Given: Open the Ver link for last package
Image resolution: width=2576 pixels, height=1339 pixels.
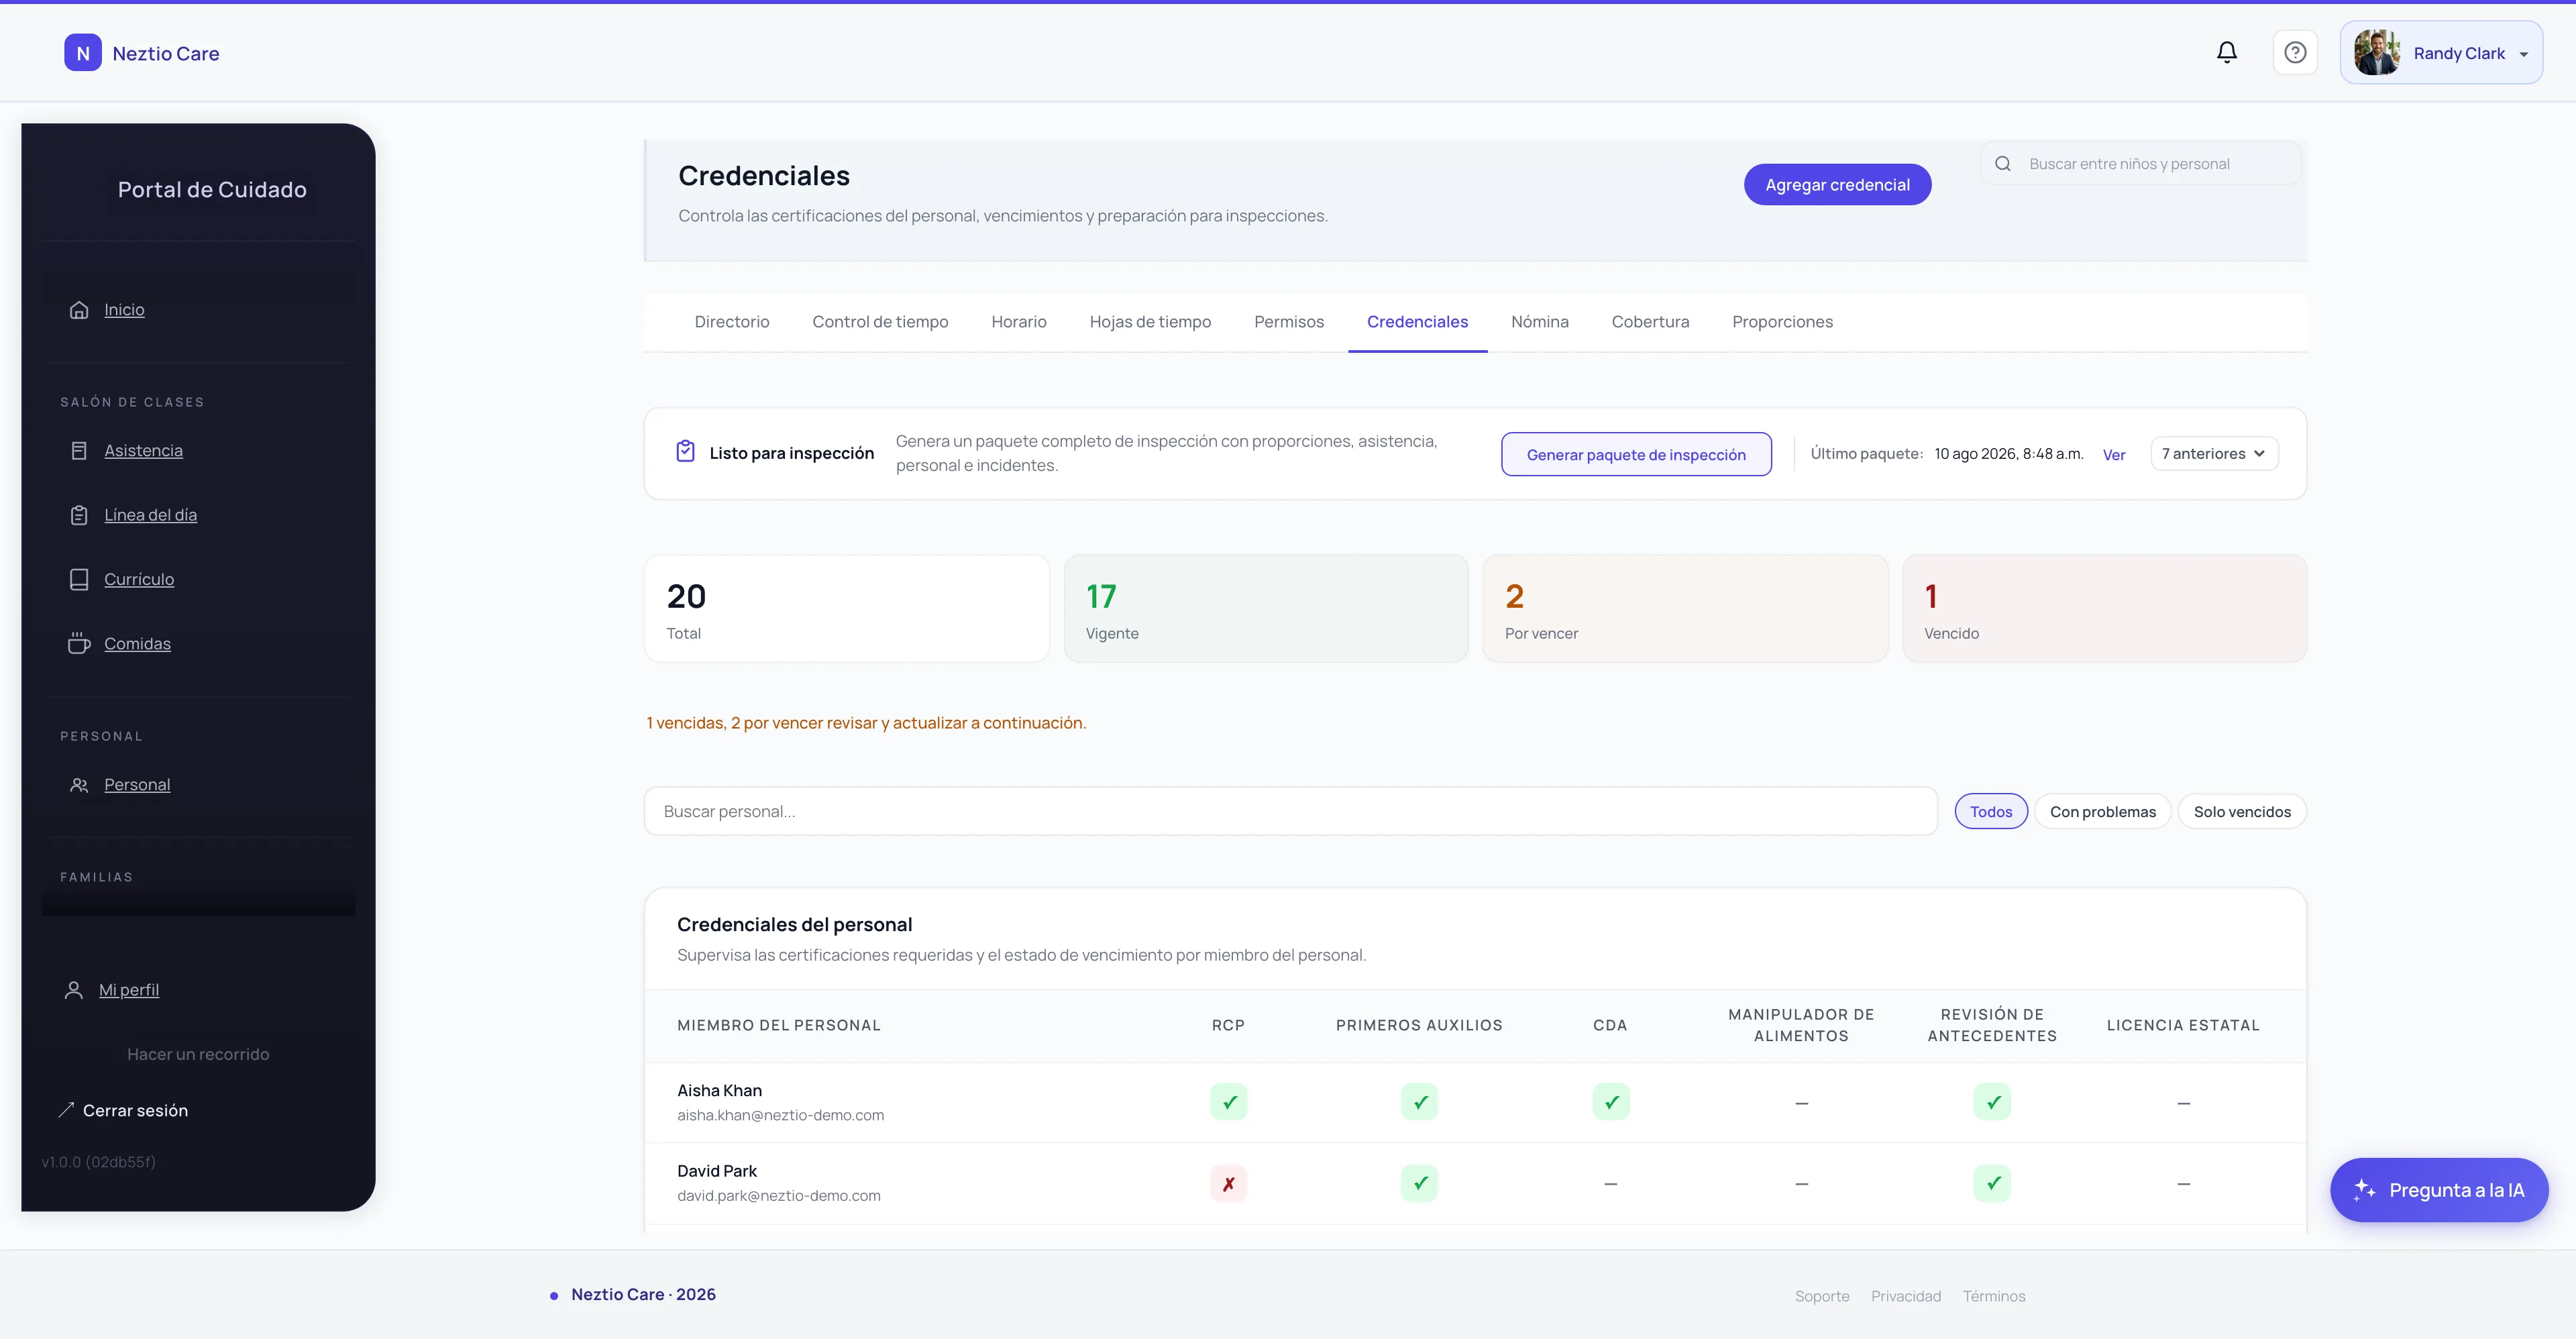Looking at the screenshot, I should coord(2113,455).
